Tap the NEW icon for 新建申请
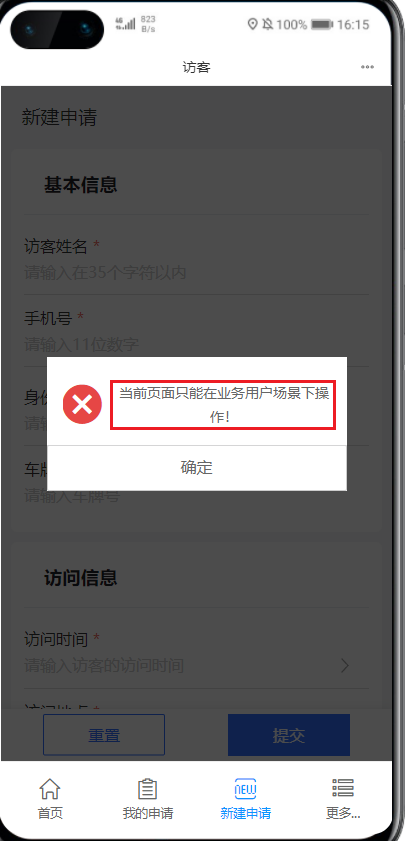Viewport: 405px width, 841px height. pos(246,788)
